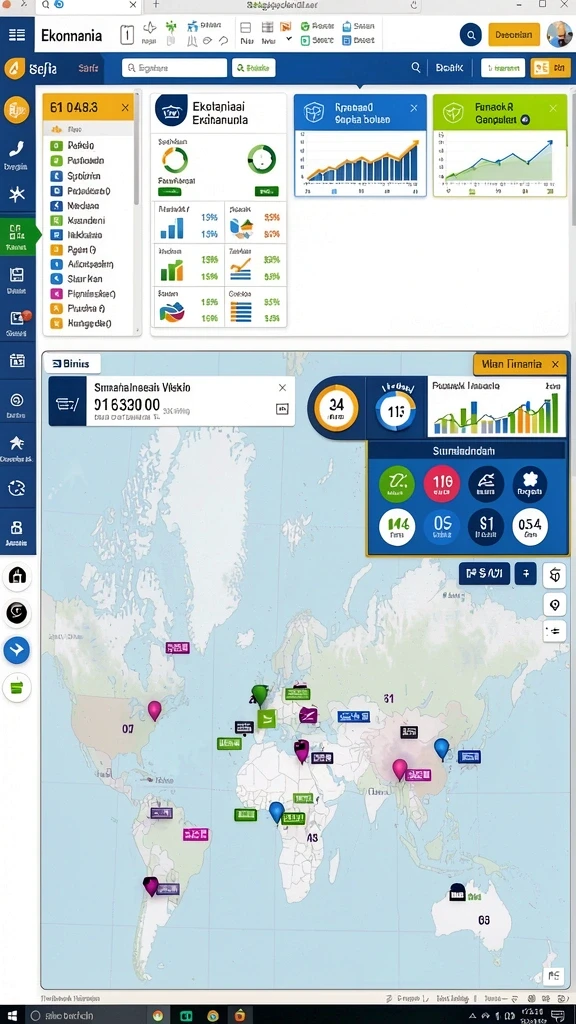Click the round dark-blue search icon in header
The width and height of the screenshot is (576, 1024).
(x=470, y=35)
